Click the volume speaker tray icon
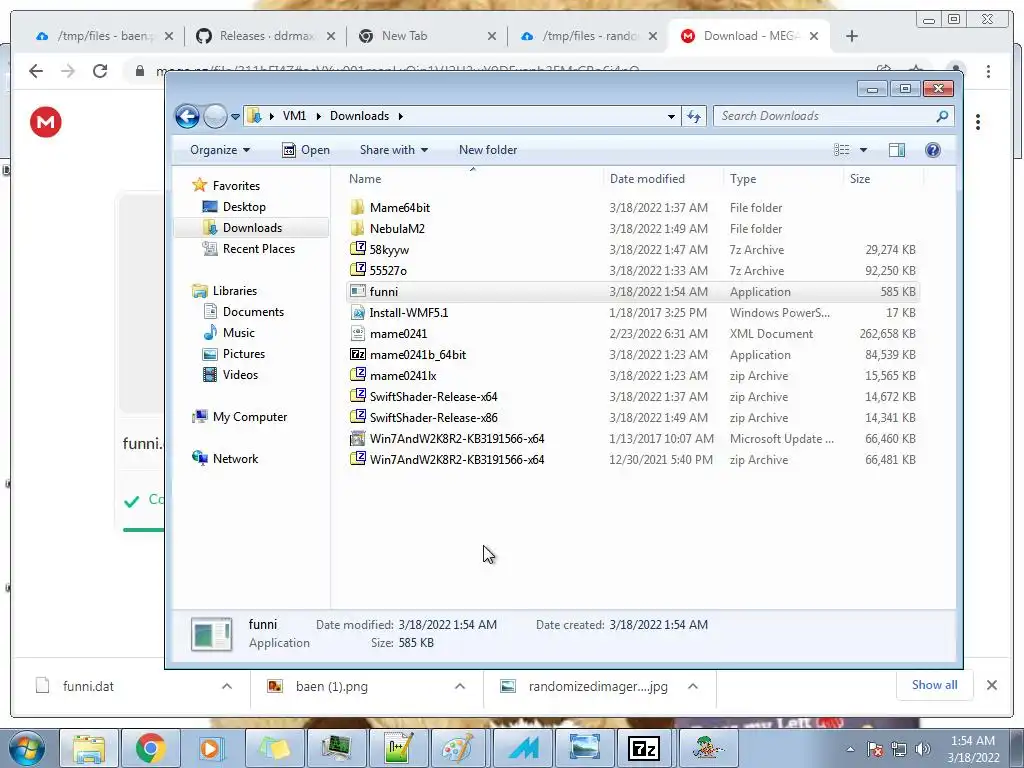Viewport: 1024px width, 768px height. point(923,749)
